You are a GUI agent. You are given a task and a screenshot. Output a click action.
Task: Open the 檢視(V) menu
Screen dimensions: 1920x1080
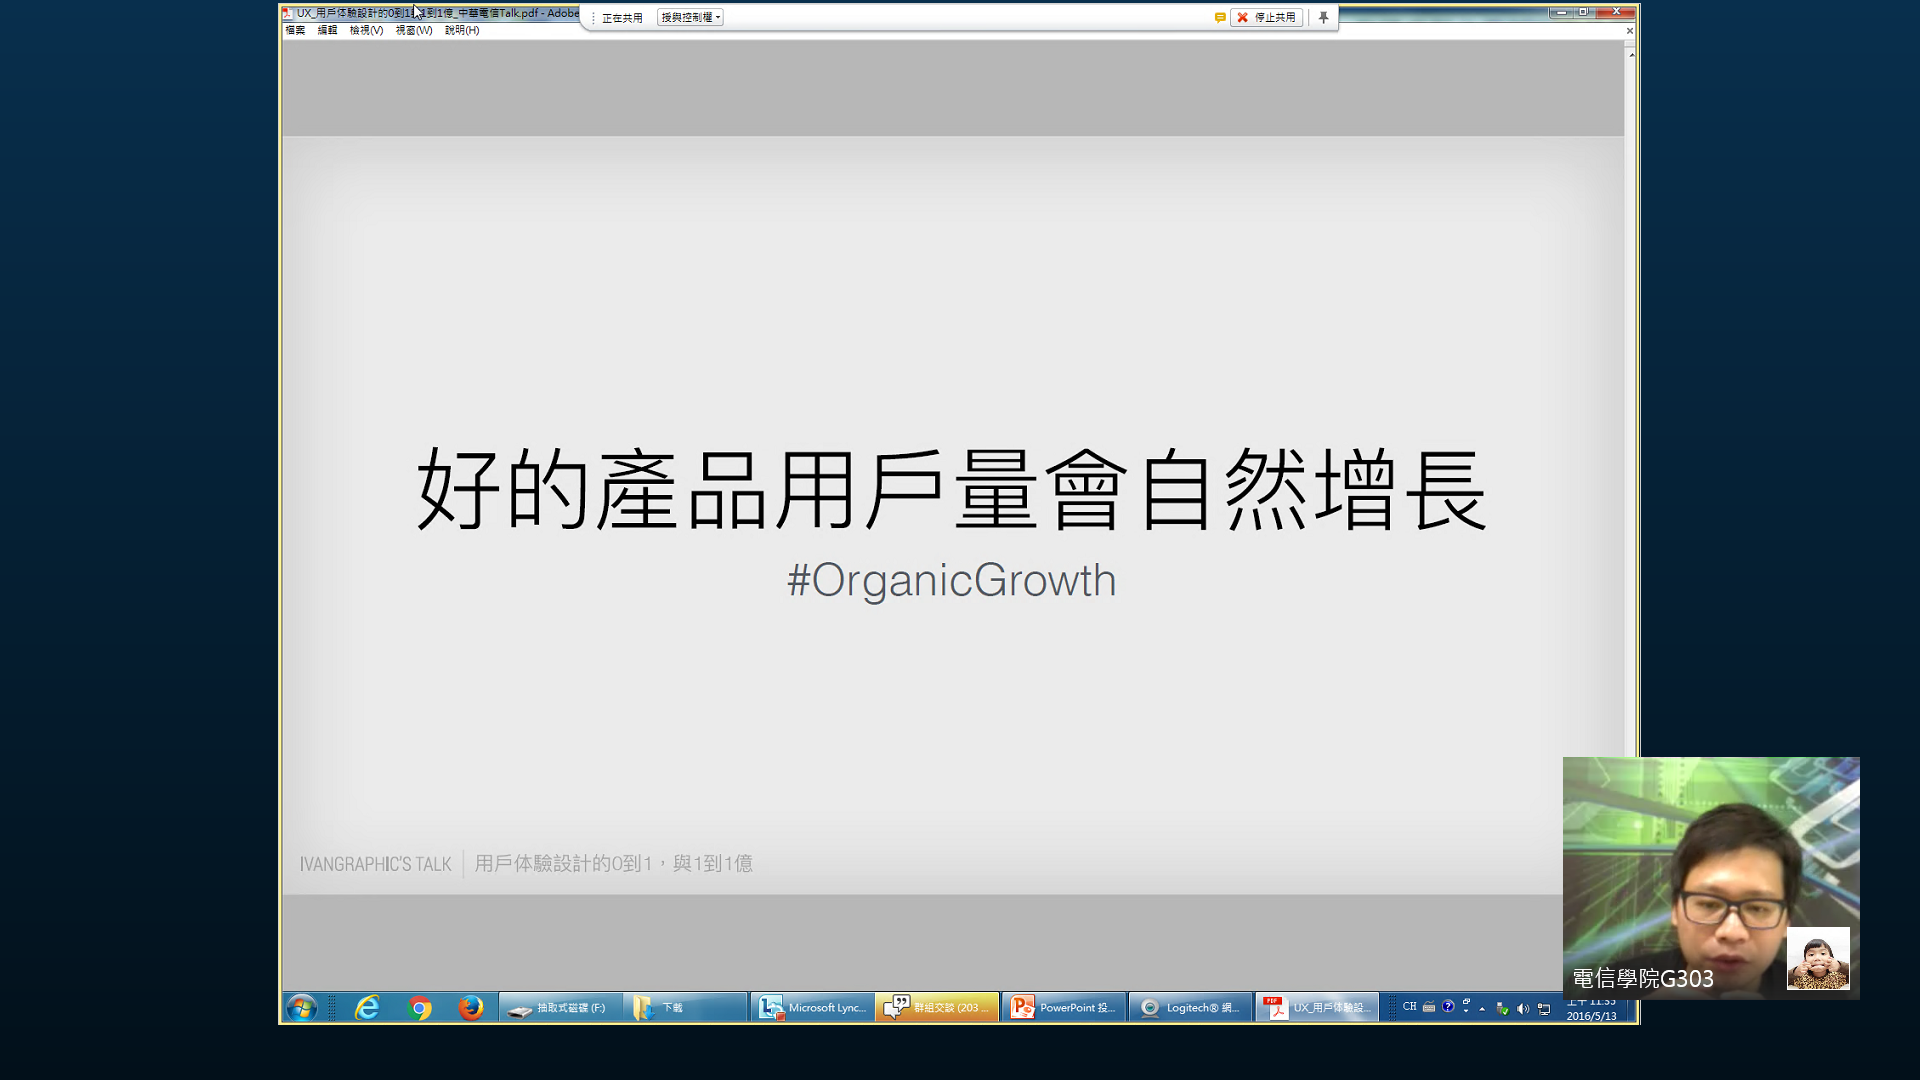pos(366,30)
